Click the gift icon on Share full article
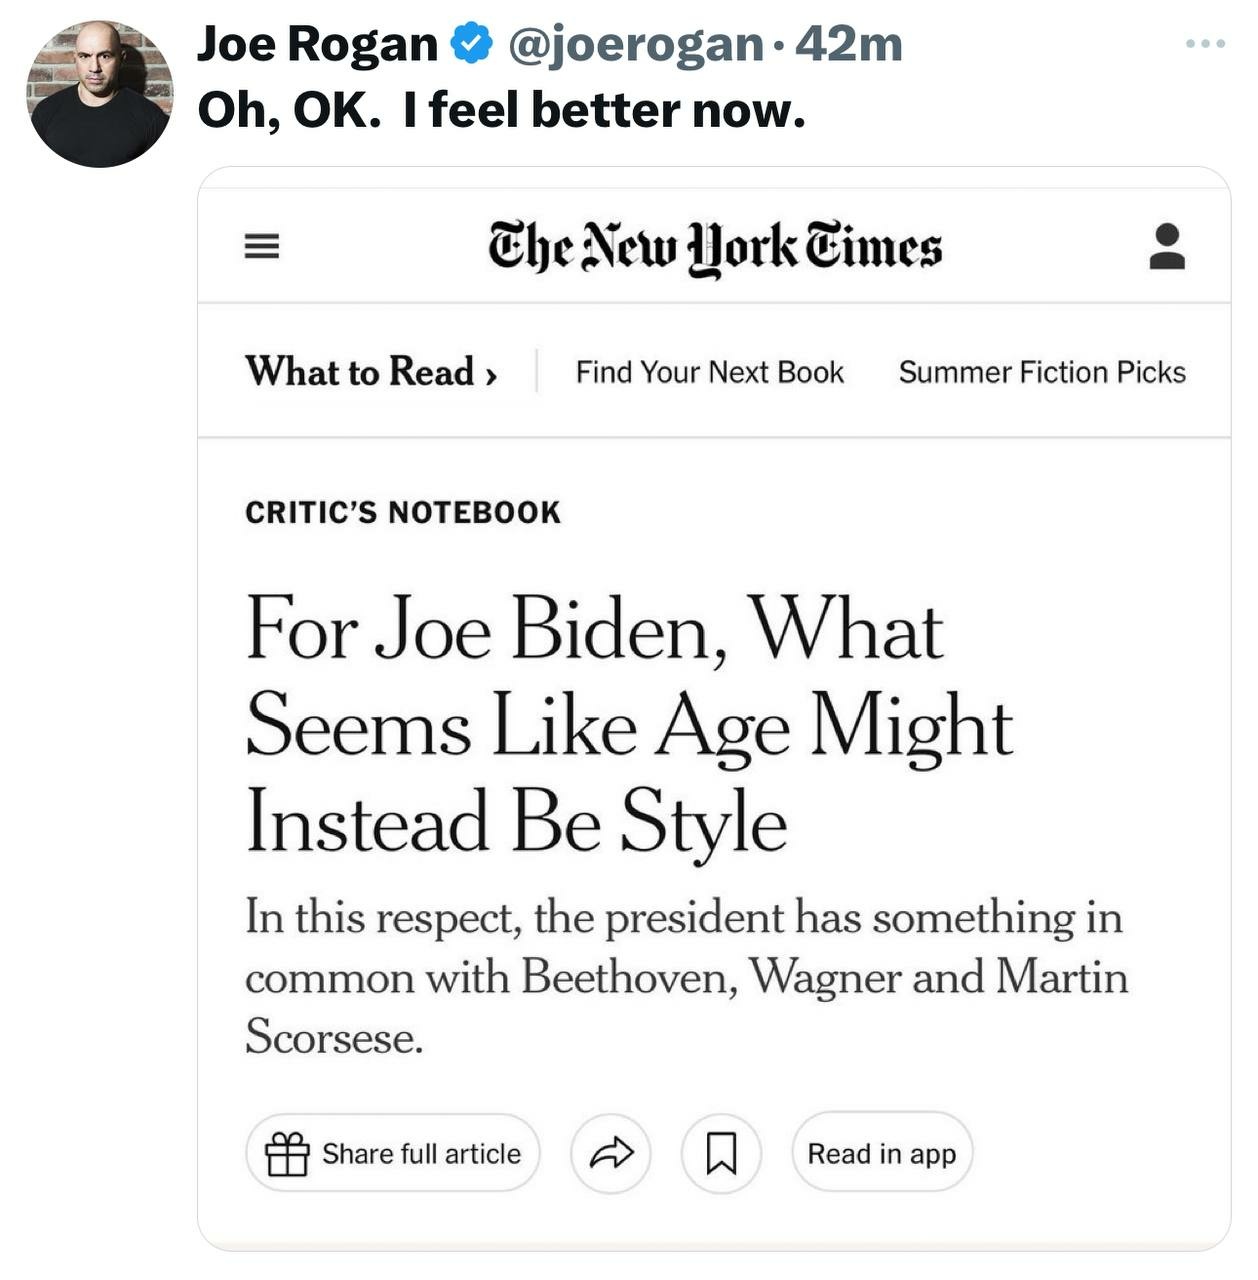Image resolution: width=1258 pixels, height=1280 pixels. (289, 1153)
